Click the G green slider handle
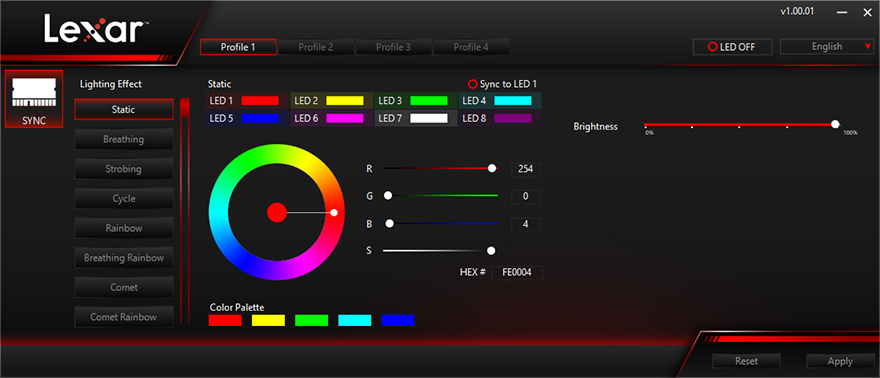 [387, 196]
